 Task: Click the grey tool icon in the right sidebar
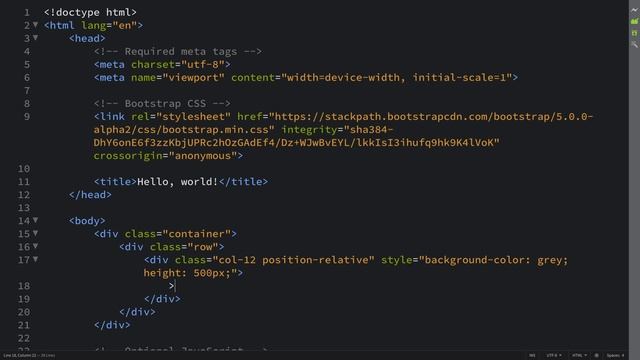tap(634, 44)
